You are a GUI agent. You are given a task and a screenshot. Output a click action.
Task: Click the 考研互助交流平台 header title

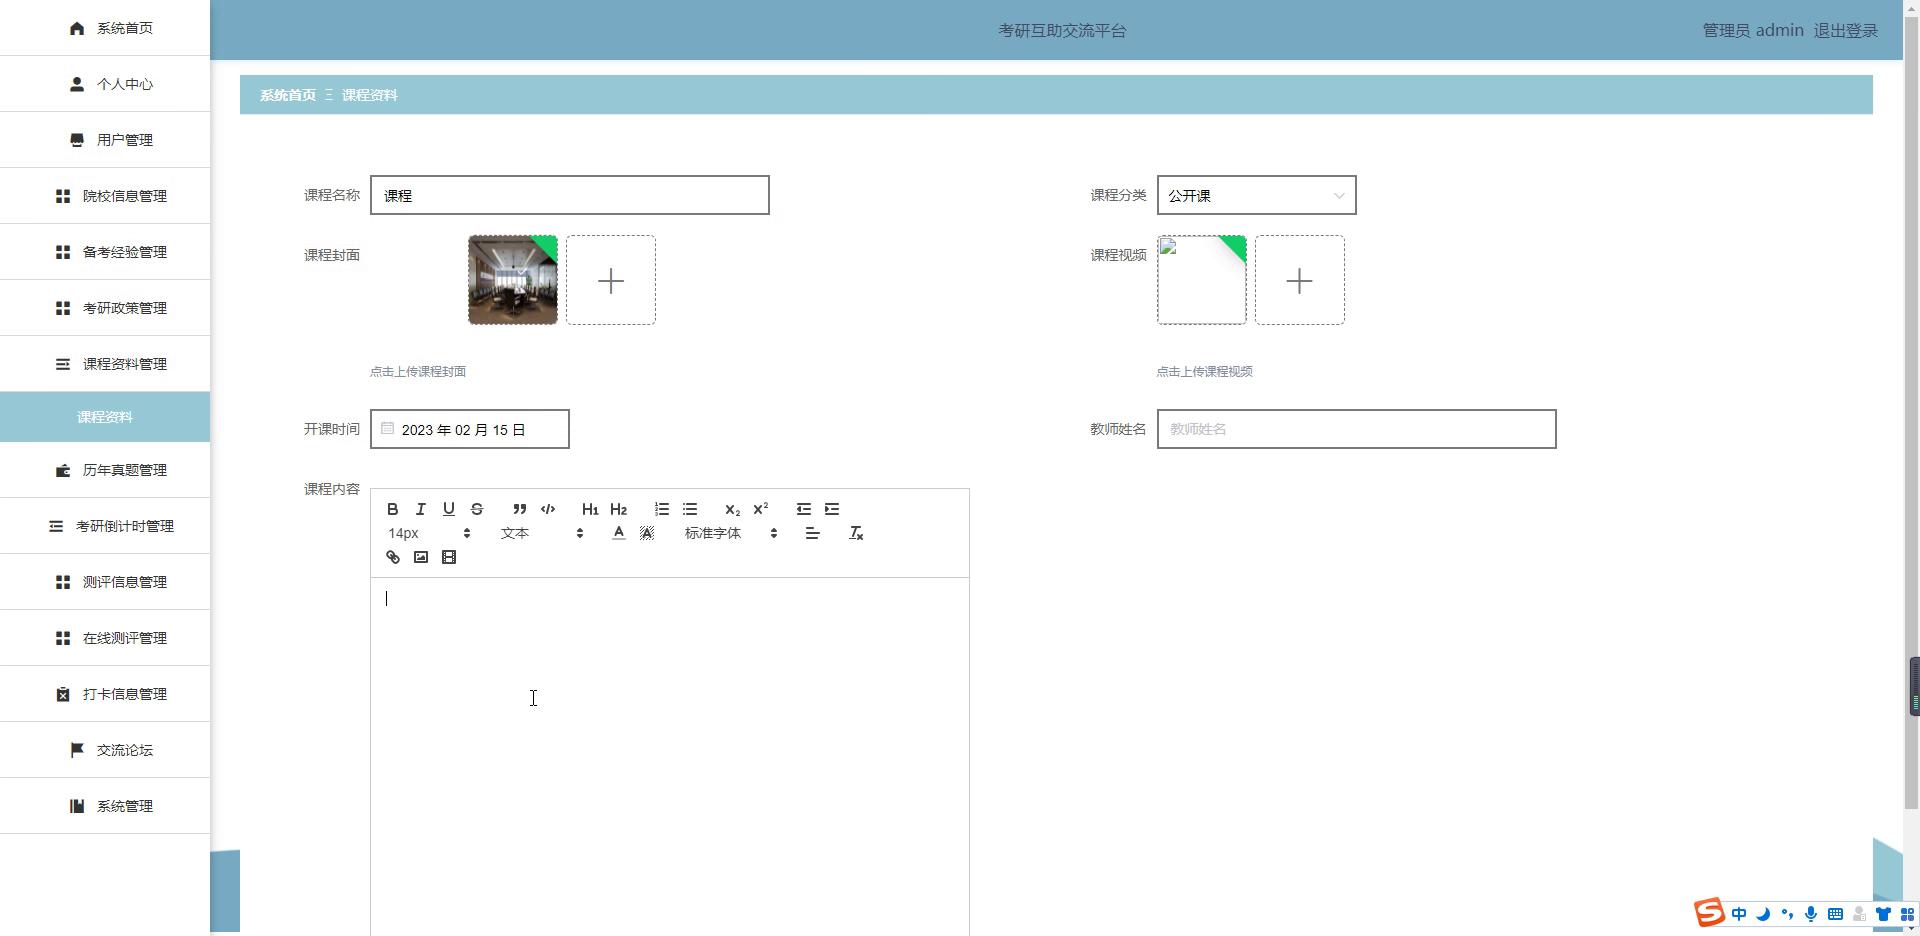click(x=1062, y=31)
